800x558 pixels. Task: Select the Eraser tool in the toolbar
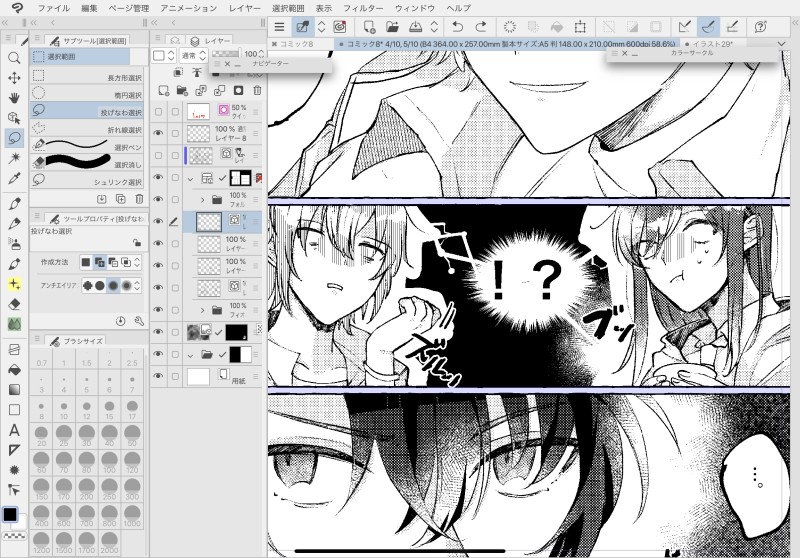click(14, 305)
